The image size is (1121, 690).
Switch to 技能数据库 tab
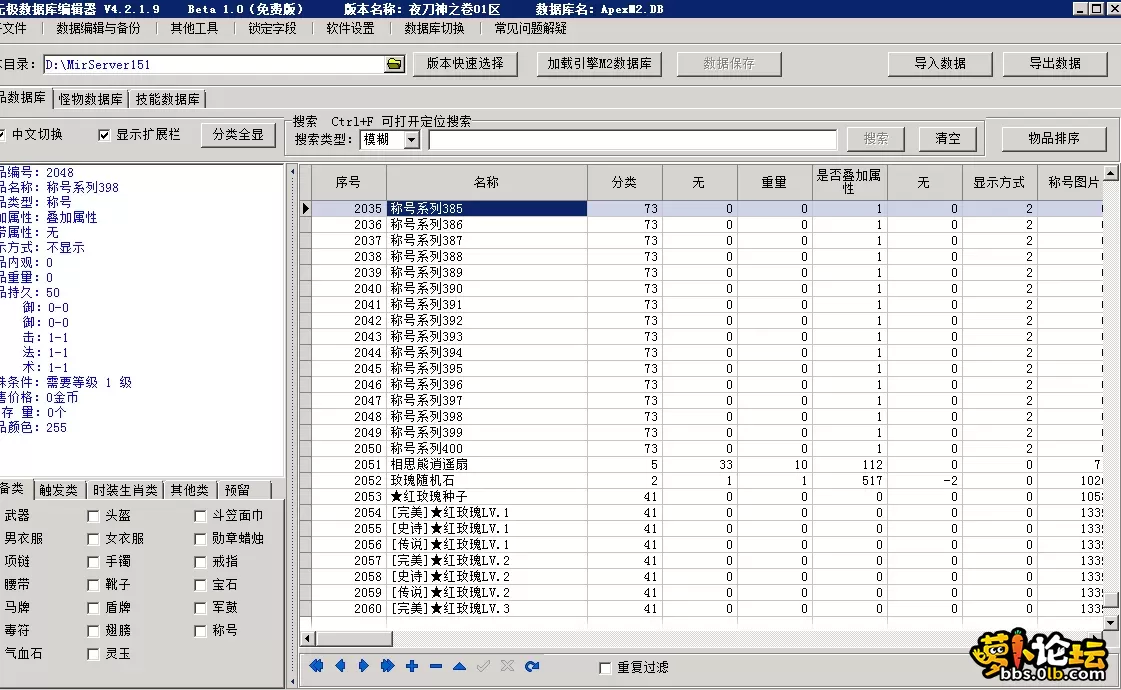(167, 99)
